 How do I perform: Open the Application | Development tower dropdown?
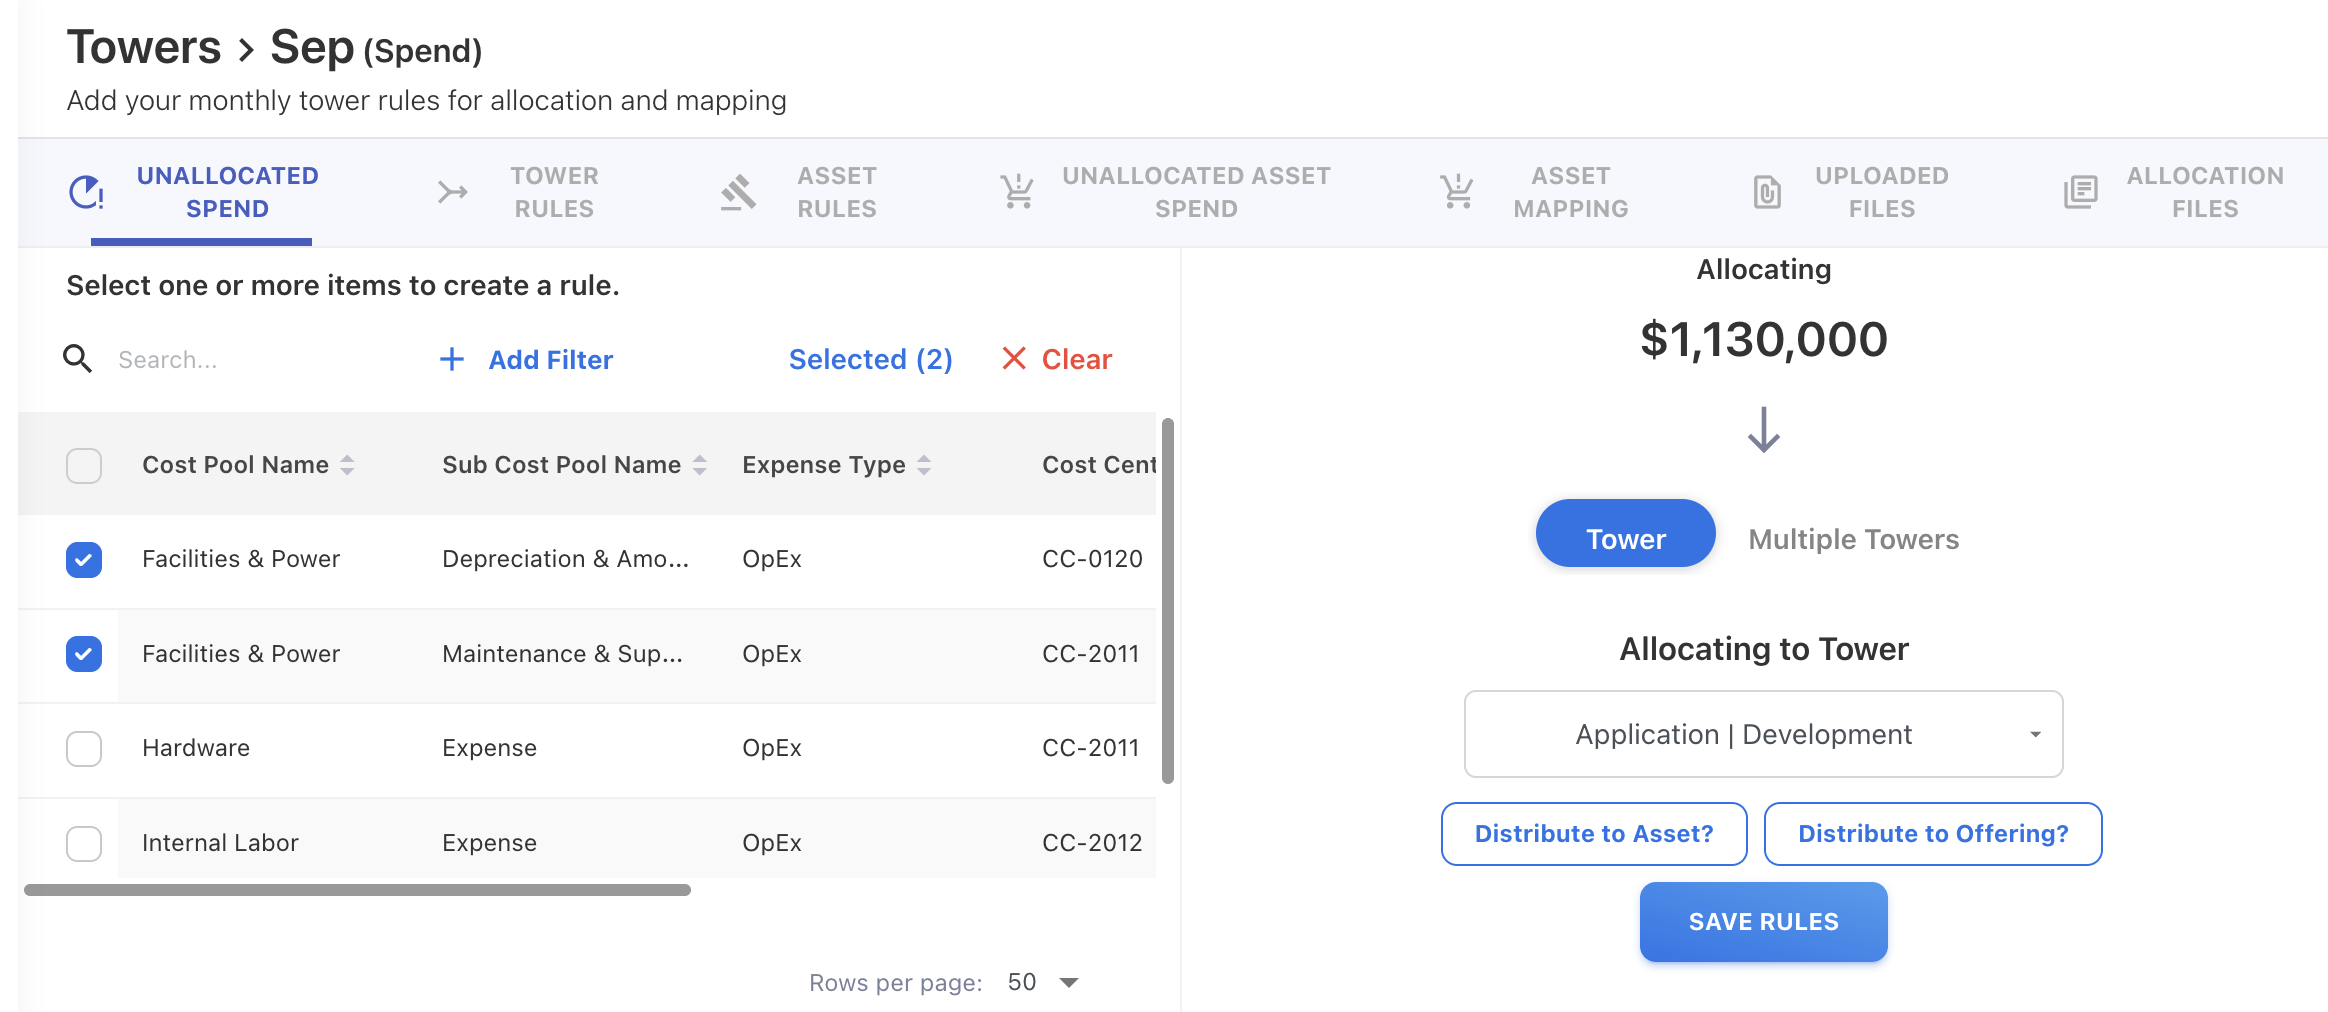pos(1763,735)
